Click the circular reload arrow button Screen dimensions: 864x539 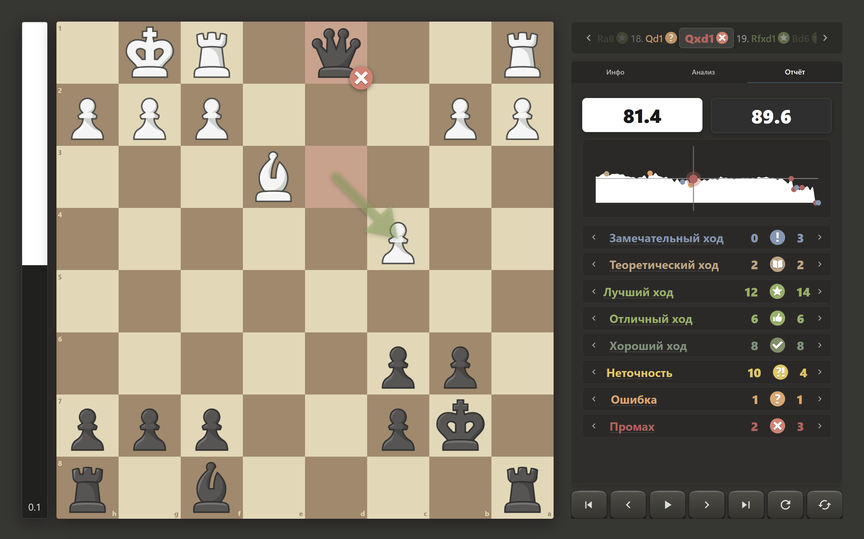click(785, 505)
